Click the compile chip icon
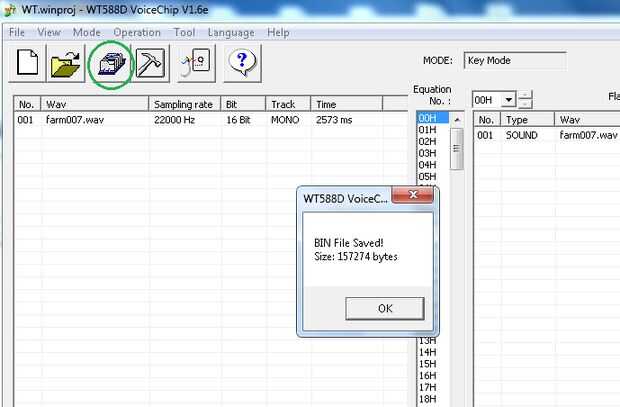Image resolution: width=620 pixels, height=407 pixels. point(112,64)
